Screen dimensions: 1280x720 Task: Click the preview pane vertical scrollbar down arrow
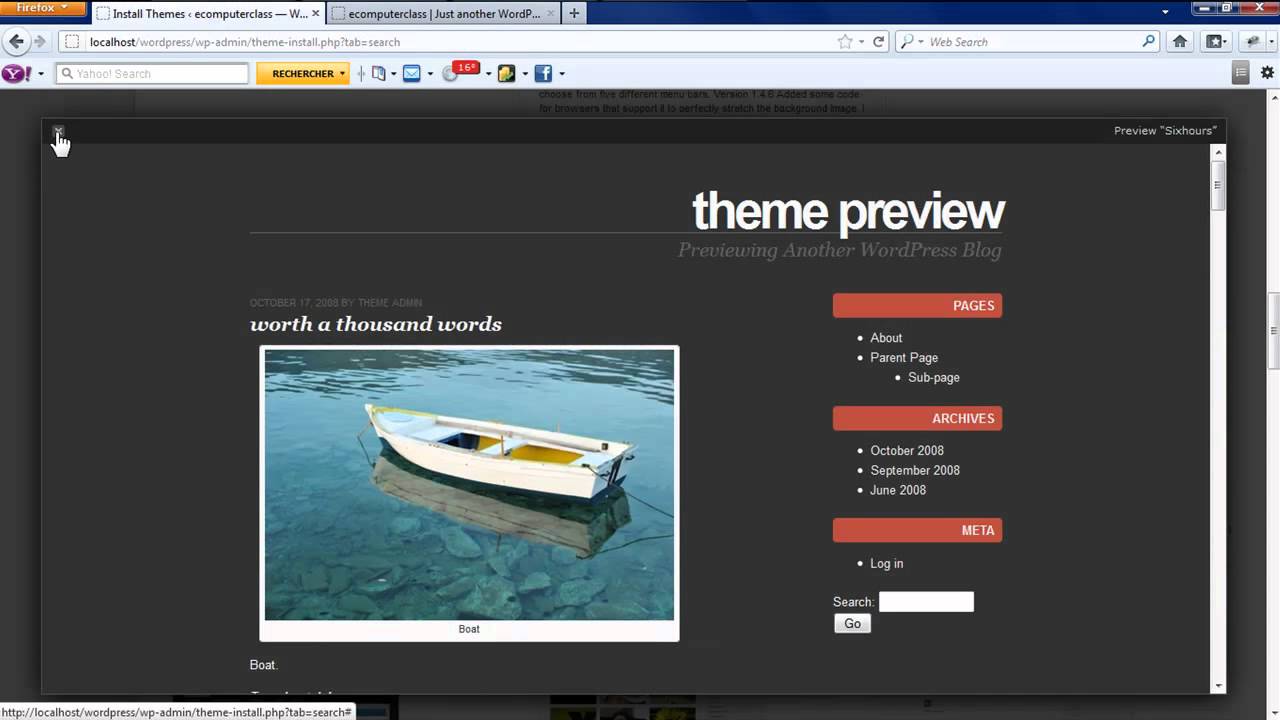pos(1218,686)
